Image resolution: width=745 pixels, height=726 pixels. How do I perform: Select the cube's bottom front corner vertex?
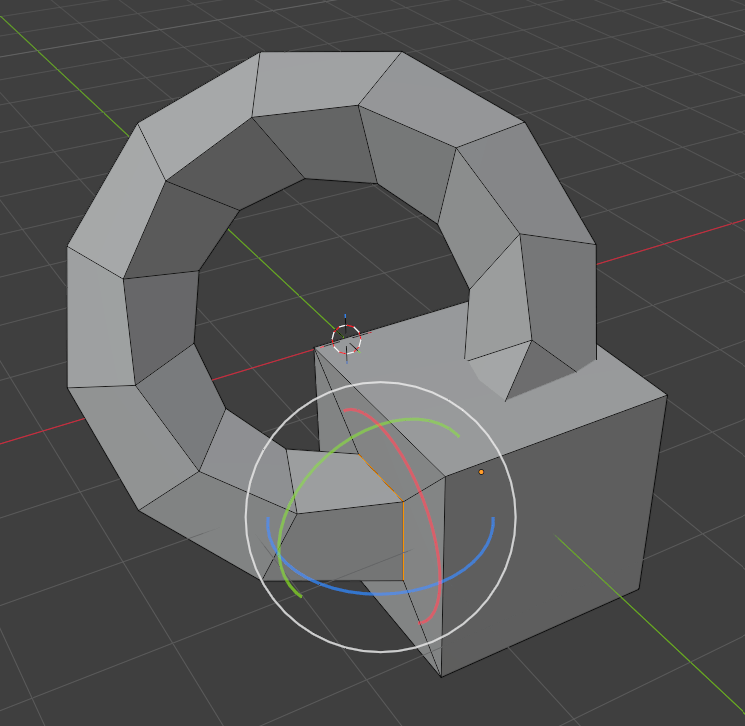pyautogui.click(x=441, y=677)
